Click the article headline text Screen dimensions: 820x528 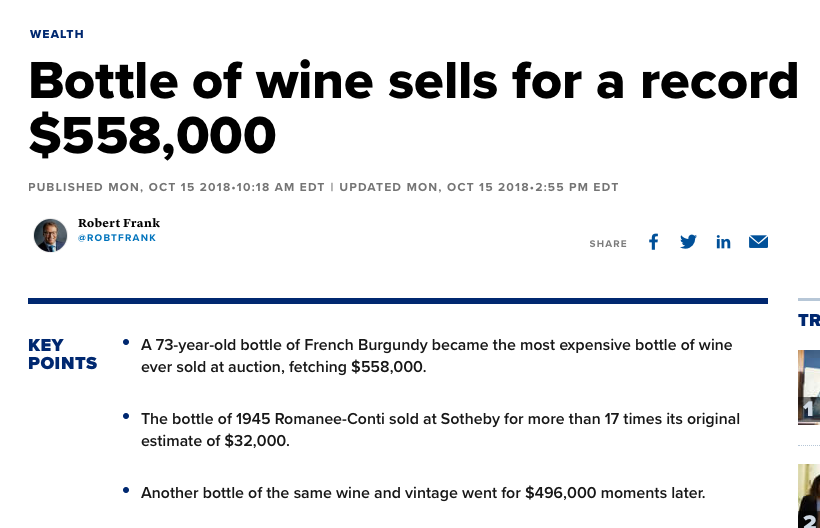[x=413, y=108]
